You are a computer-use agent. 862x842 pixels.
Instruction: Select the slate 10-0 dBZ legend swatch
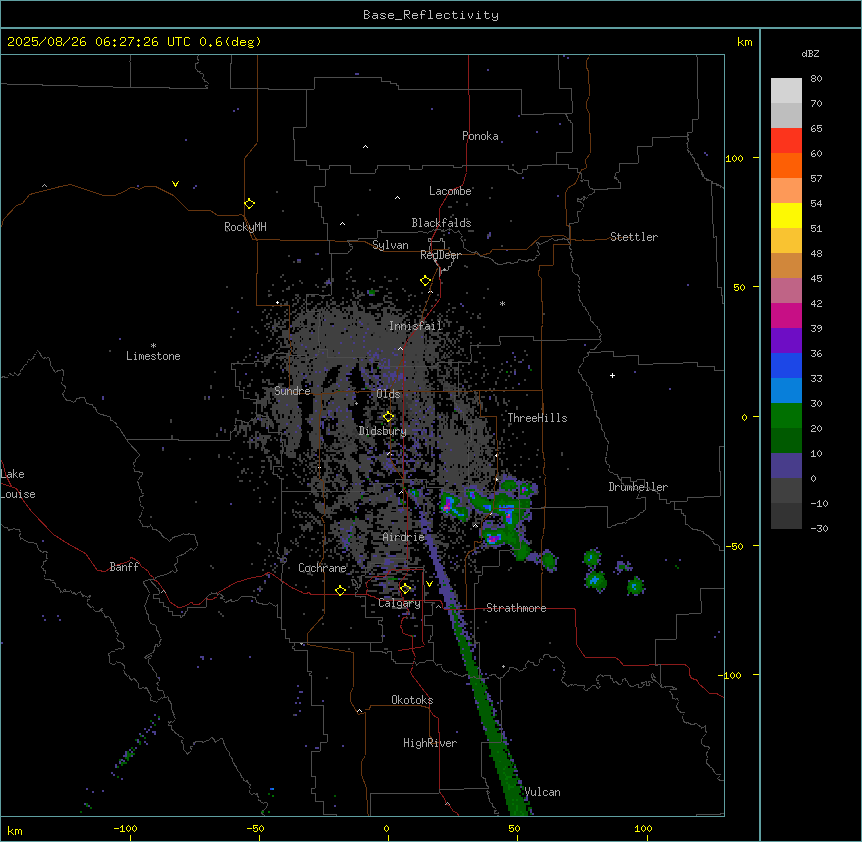(x=786, y=466)
